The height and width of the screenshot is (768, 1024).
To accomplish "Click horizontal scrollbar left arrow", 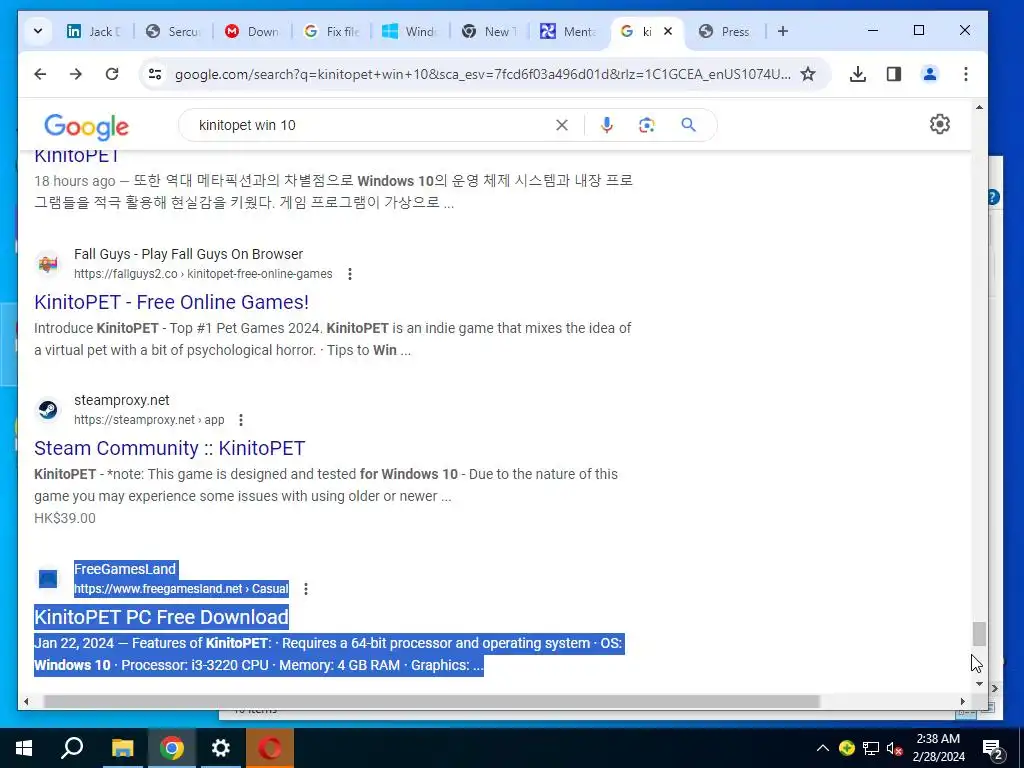I will pyautogui.click(x=26, y=701).
